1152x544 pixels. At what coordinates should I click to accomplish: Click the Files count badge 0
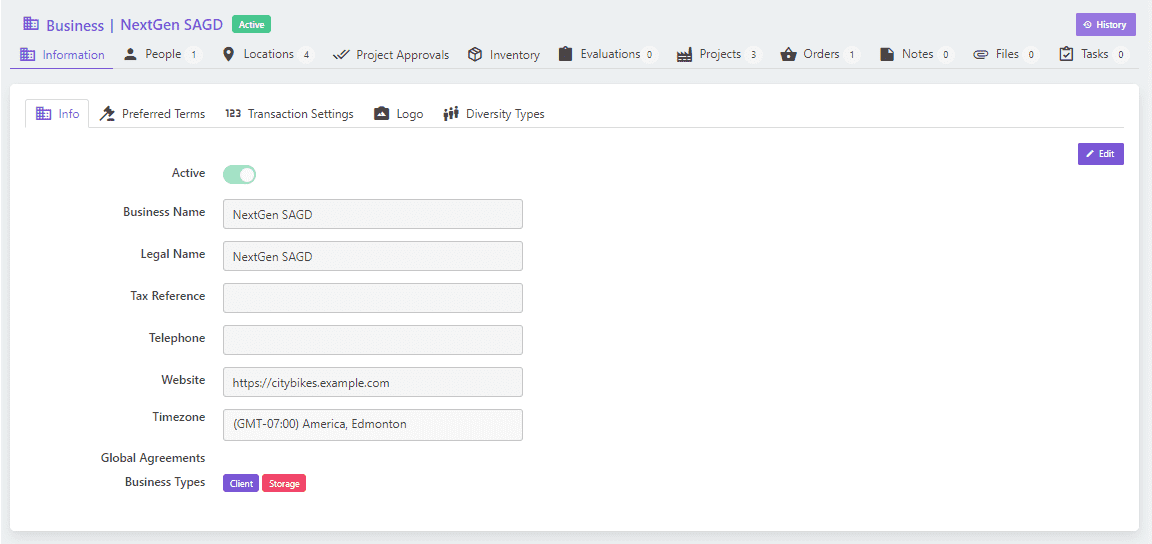[1031, 54]
